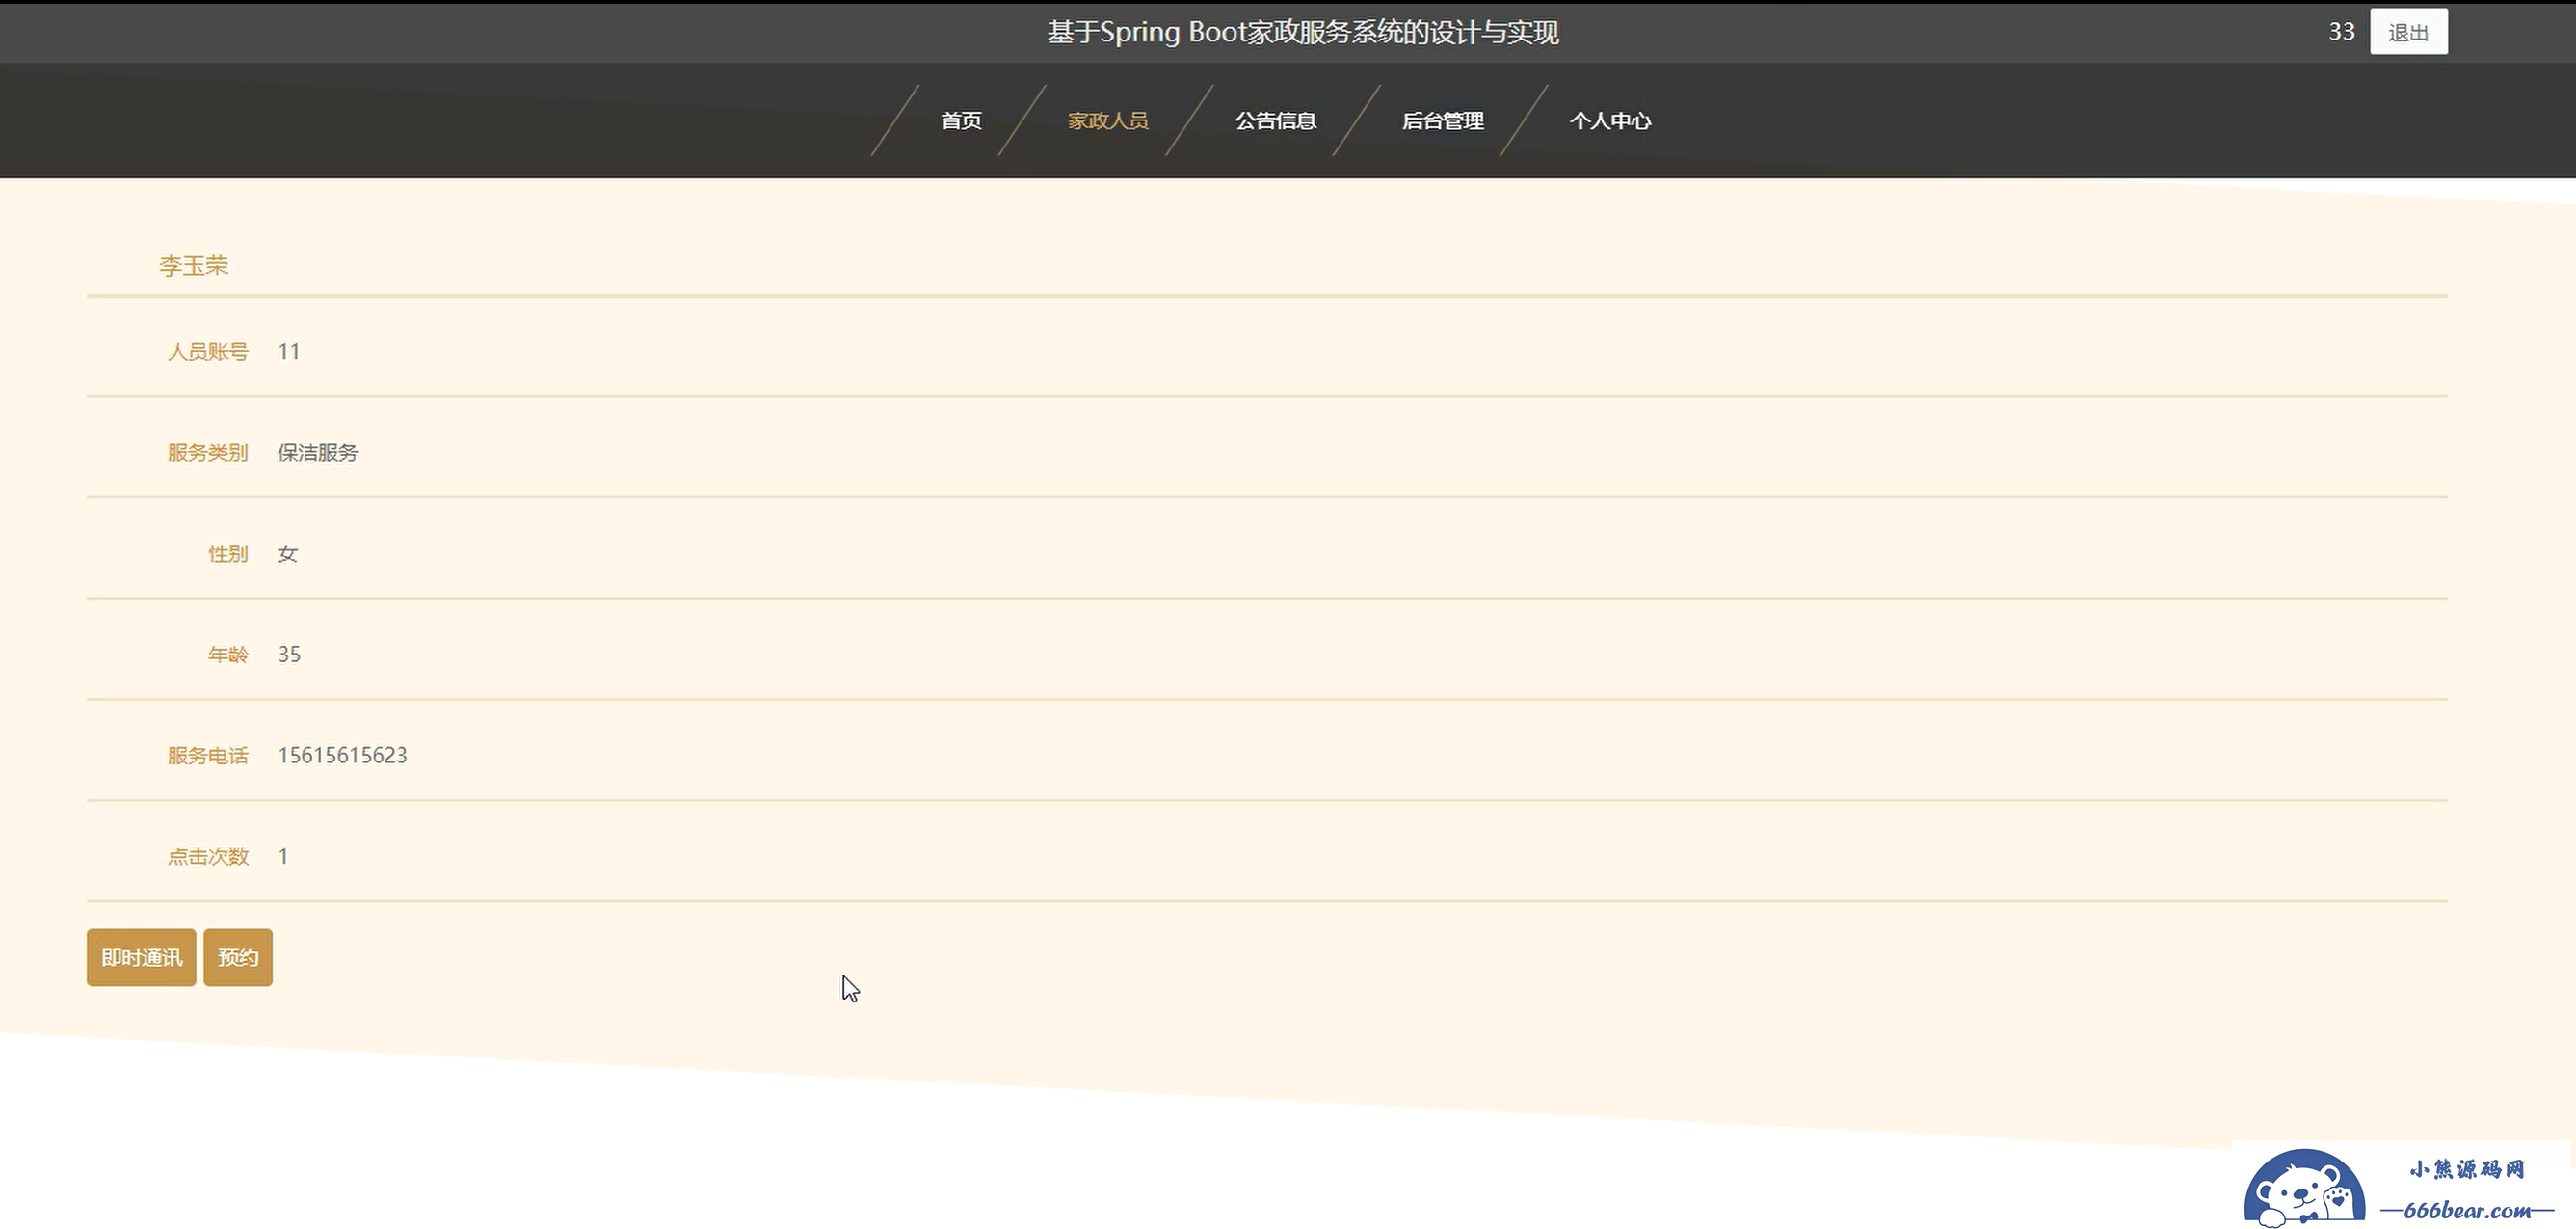Open the 首页 home menu
Image resolution: width=2576 pixels, height=1229 pixels.
point(961,121)
